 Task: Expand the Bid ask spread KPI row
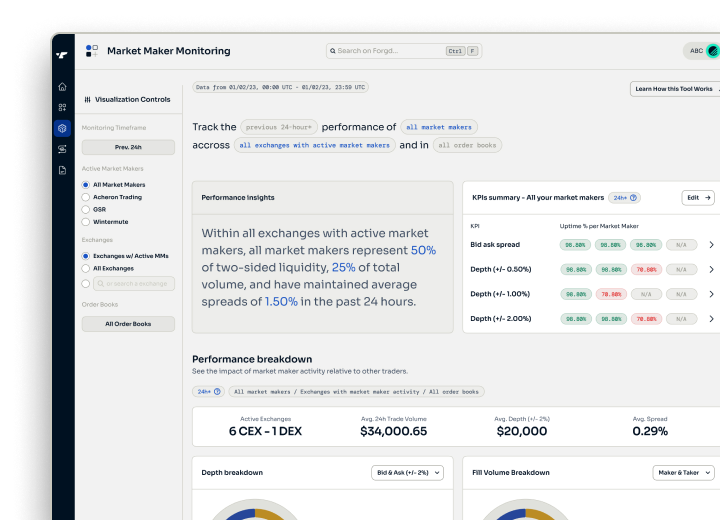[711, 244]
